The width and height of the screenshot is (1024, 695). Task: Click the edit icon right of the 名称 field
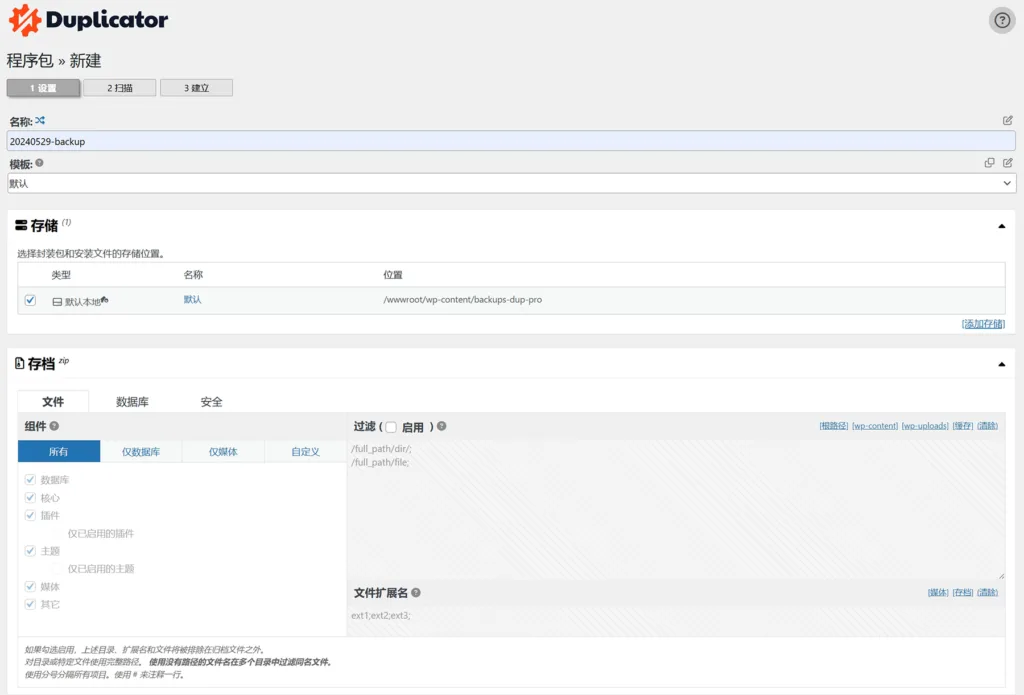pos(1008,121)
